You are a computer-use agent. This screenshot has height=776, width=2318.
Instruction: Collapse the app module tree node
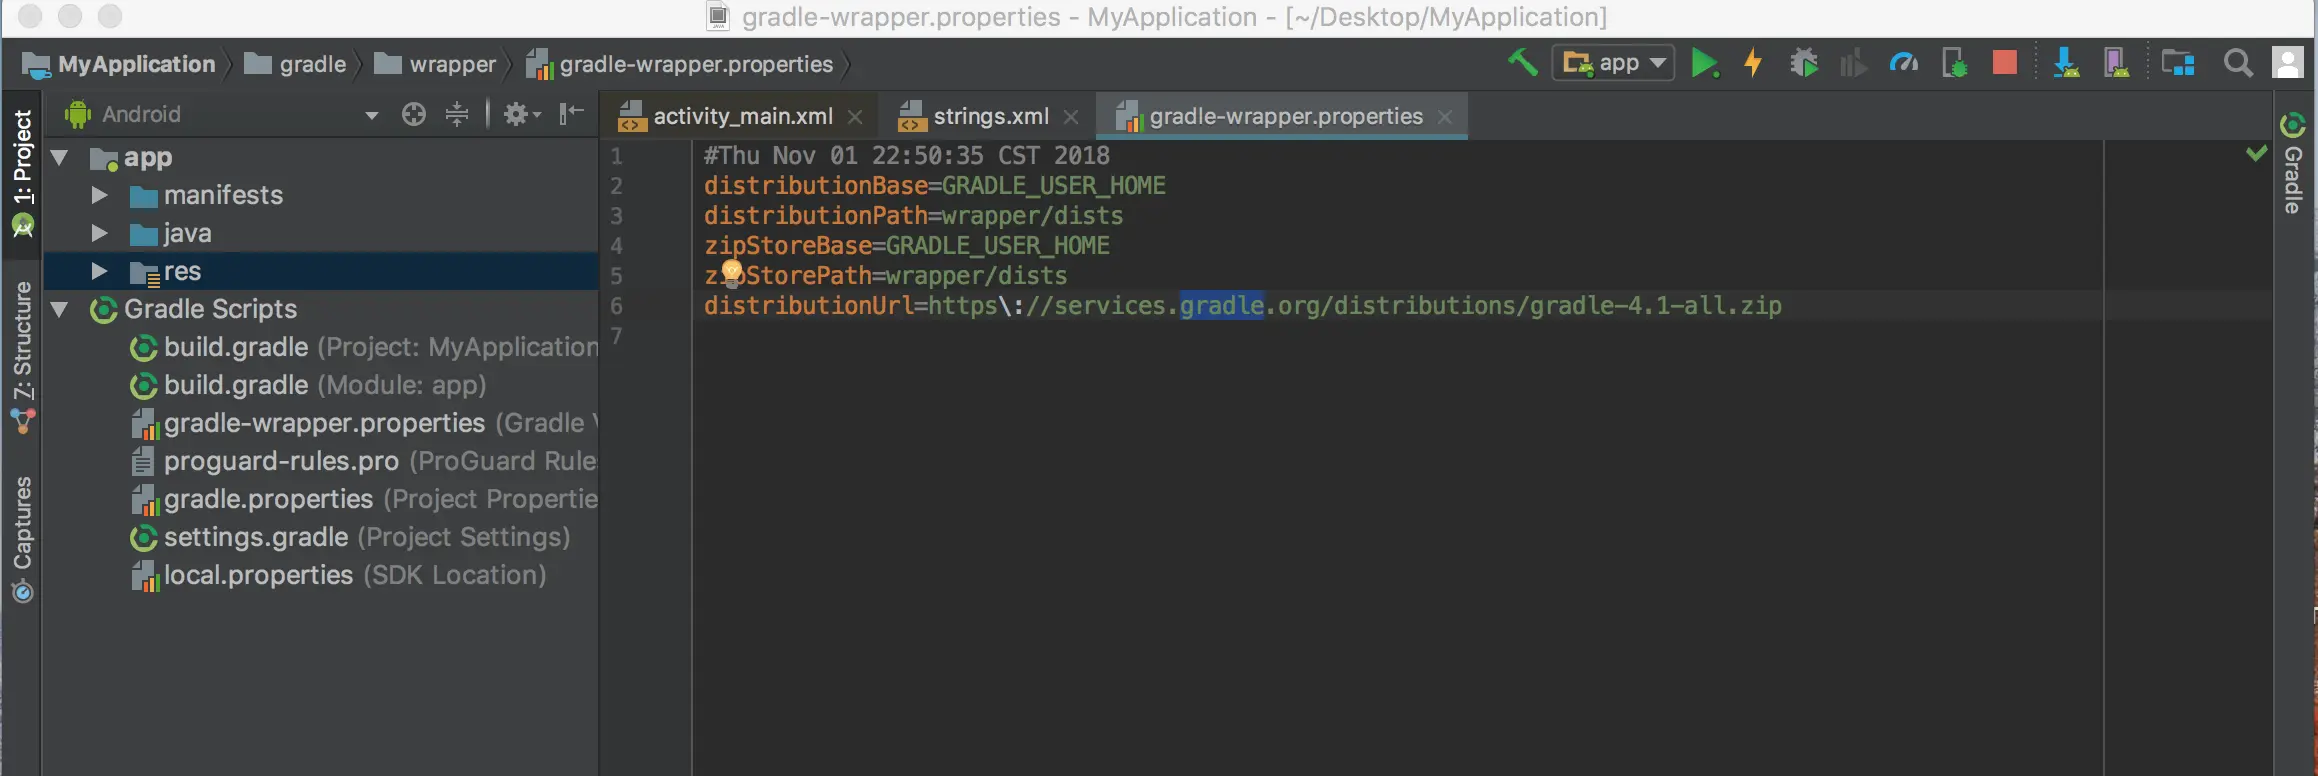(60, 157)
